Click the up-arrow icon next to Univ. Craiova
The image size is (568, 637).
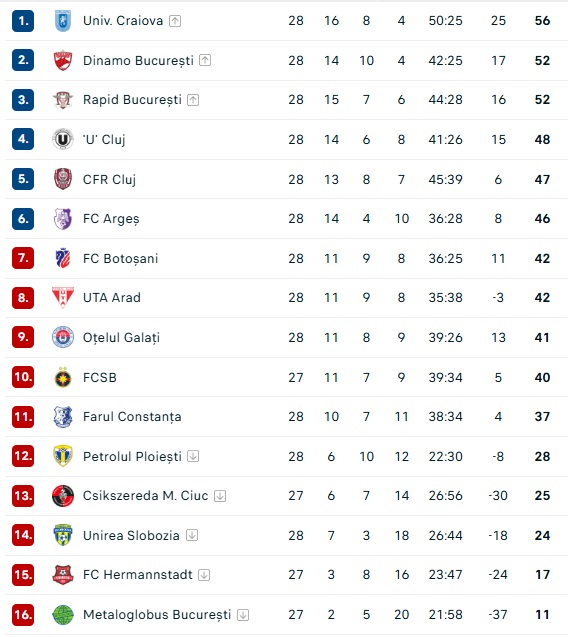(175, 21)
